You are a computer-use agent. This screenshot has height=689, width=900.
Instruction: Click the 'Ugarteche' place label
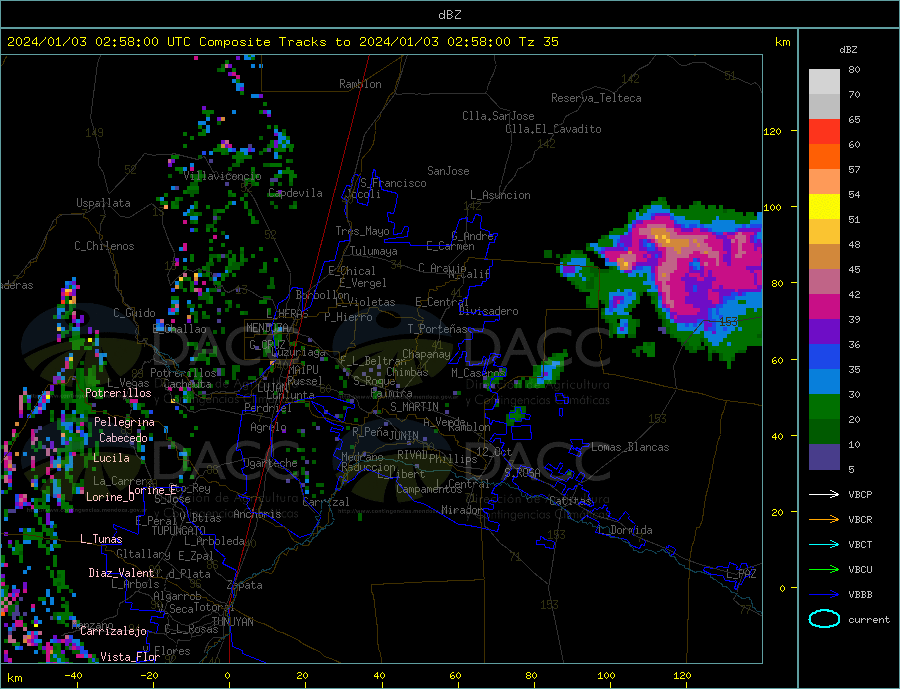pyautogui.click(x=270, y=463)
